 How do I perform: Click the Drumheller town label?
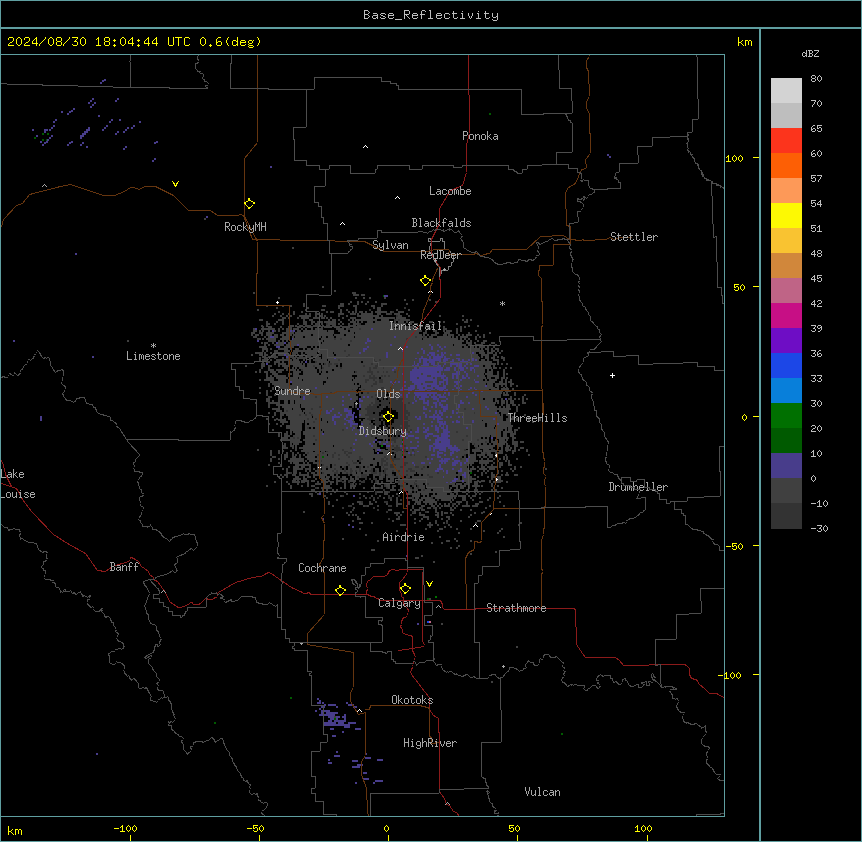pos(638,487)
